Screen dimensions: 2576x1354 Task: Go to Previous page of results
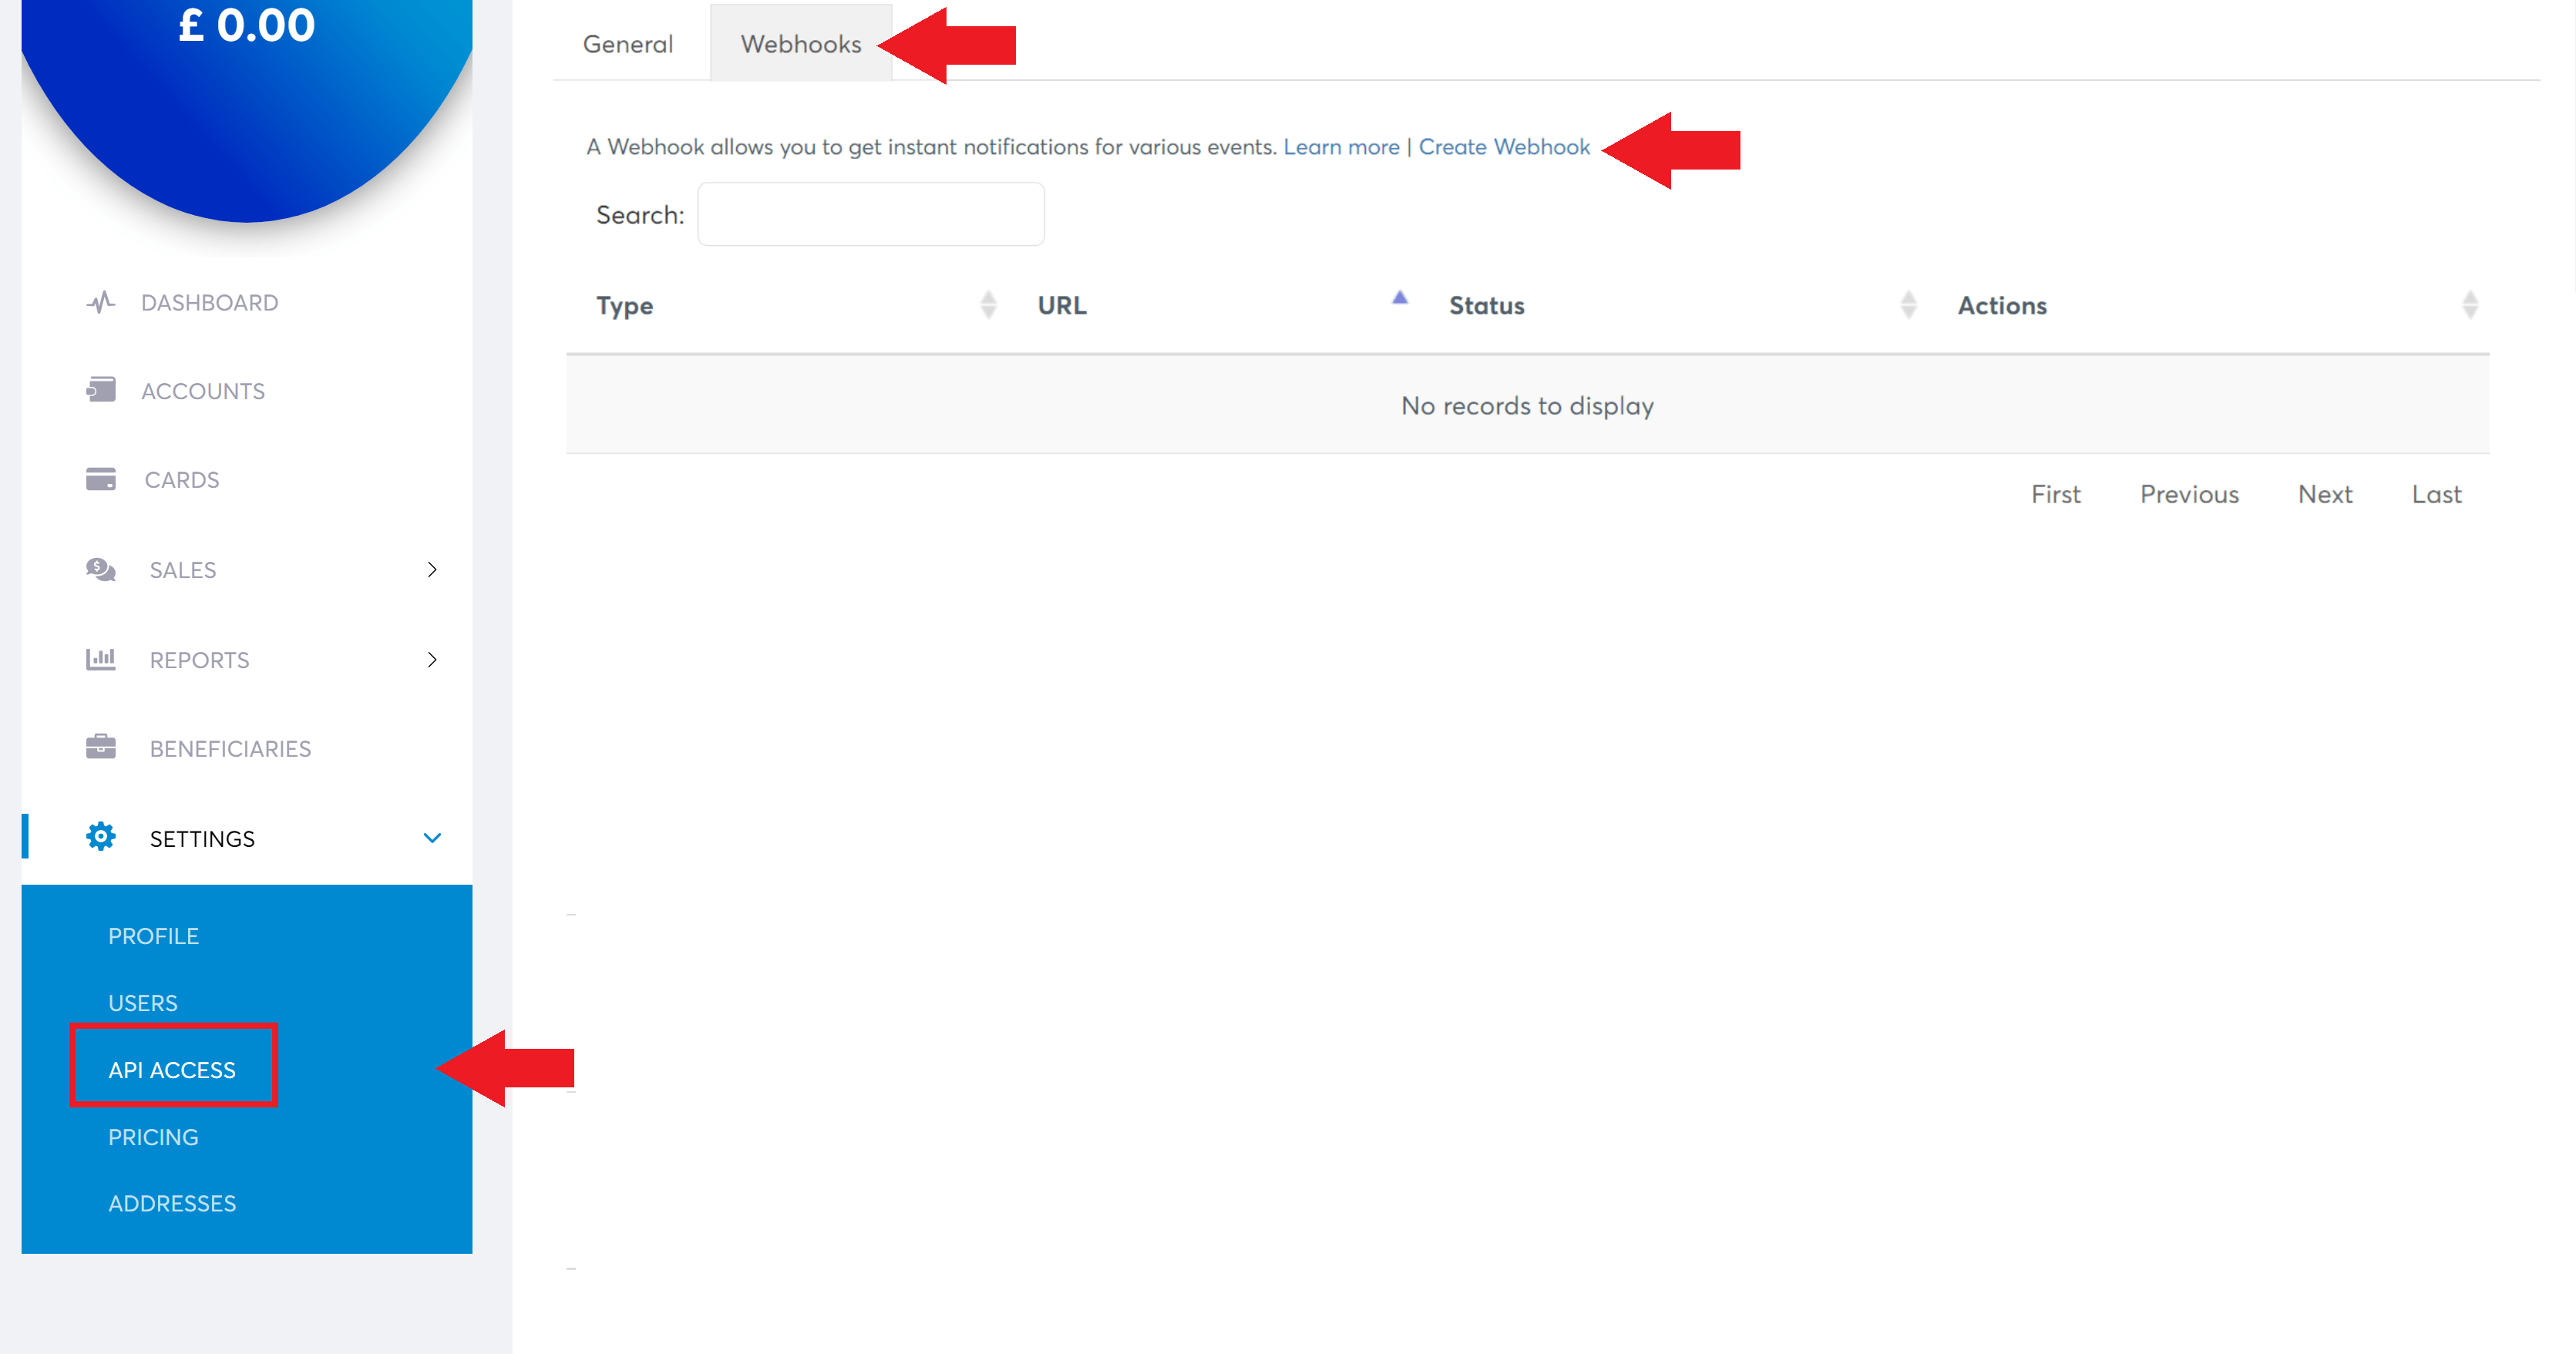tap(2189, 494)
